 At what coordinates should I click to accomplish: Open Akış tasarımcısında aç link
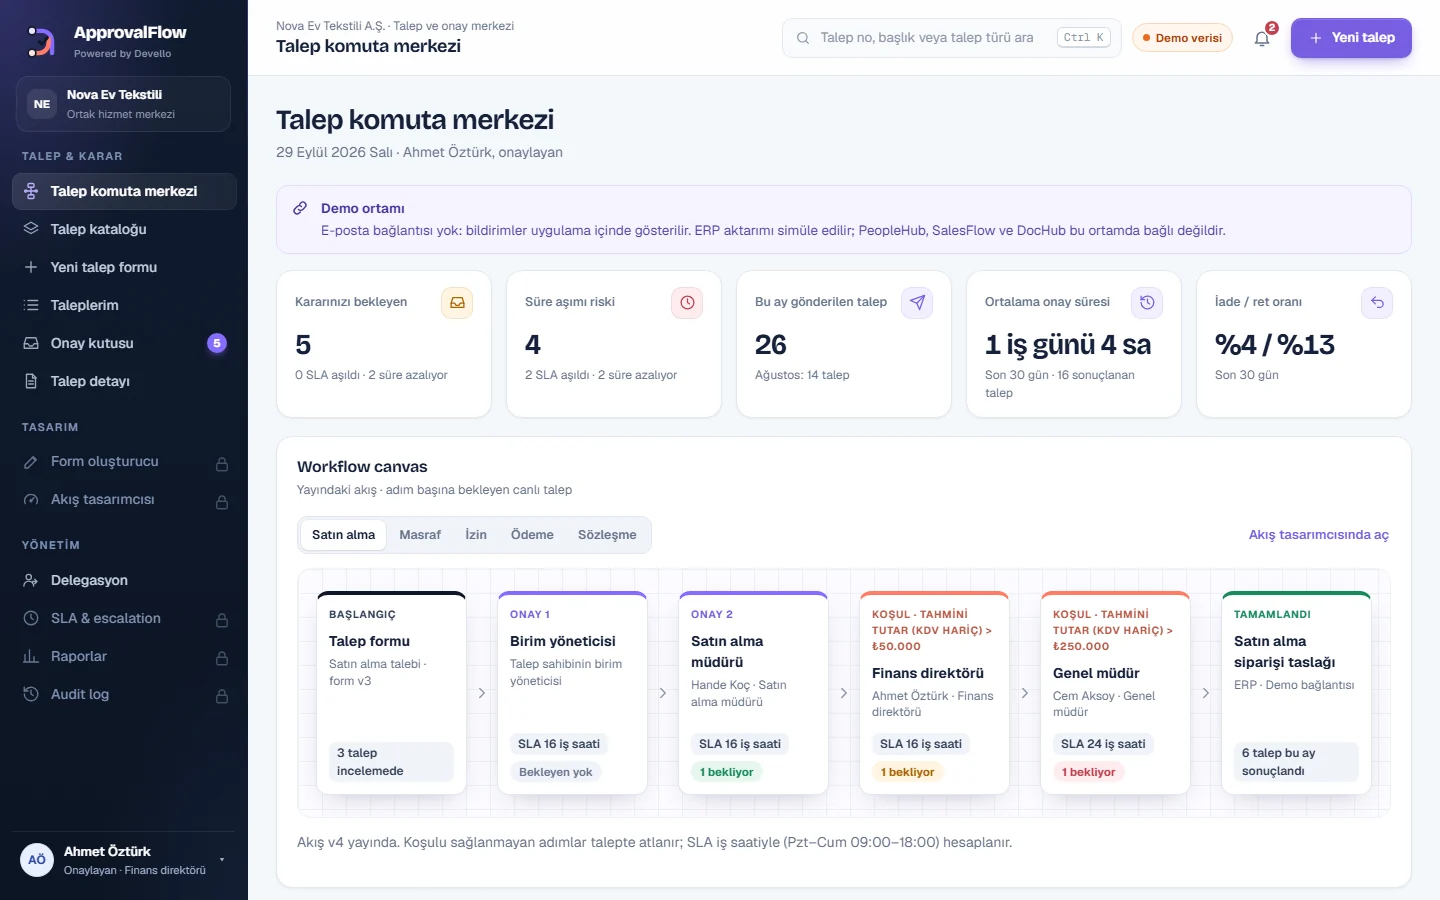pos(1319,535)
